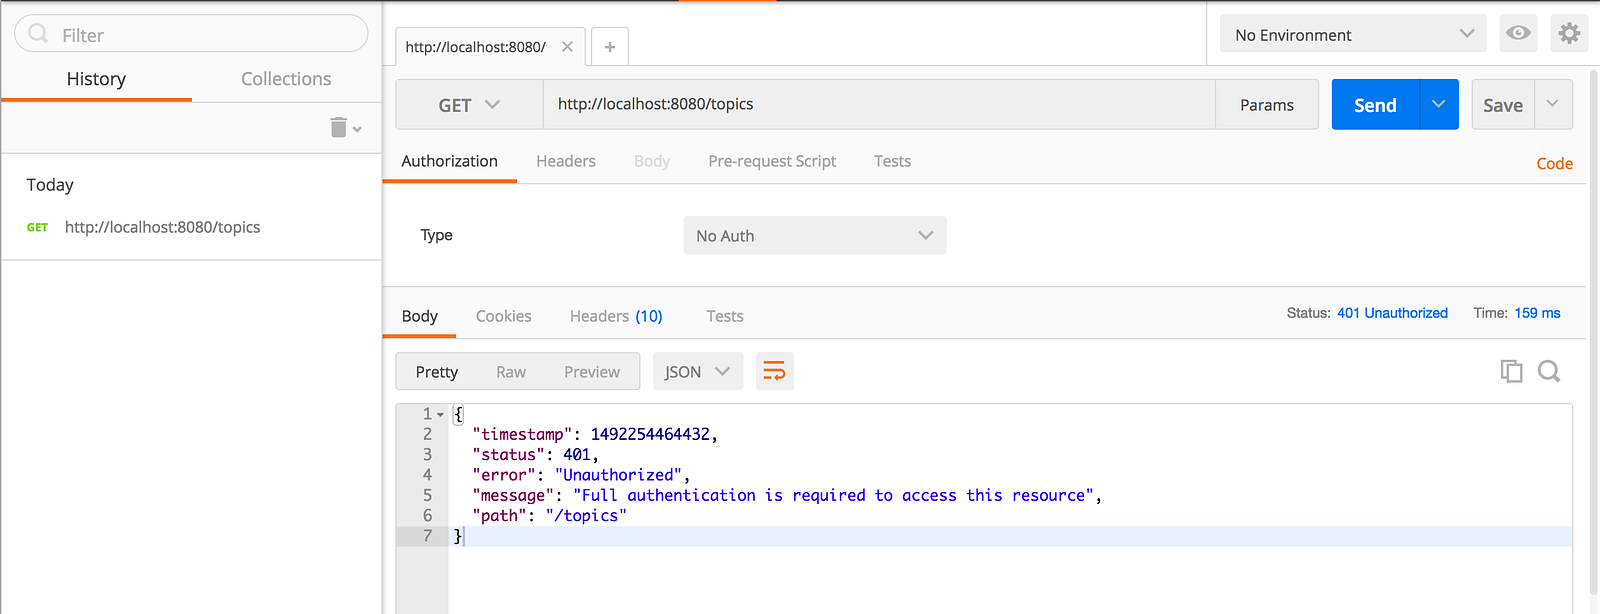Click the "error": "Unauthorized" response line

(x=581, y=475)
